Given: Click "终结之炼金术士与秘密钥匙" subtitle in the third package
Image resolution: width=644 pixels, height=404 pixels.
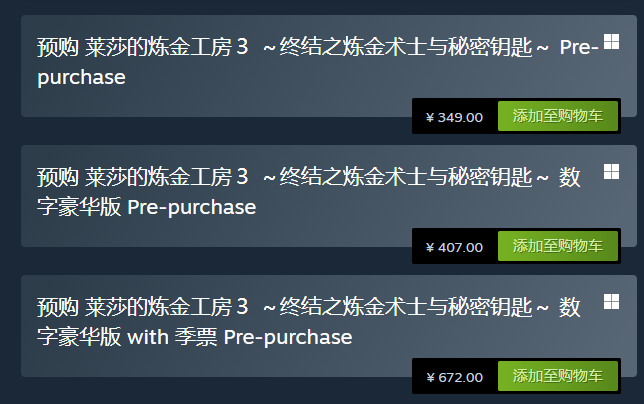Looking at the screenshot, I should pos(406,307).
